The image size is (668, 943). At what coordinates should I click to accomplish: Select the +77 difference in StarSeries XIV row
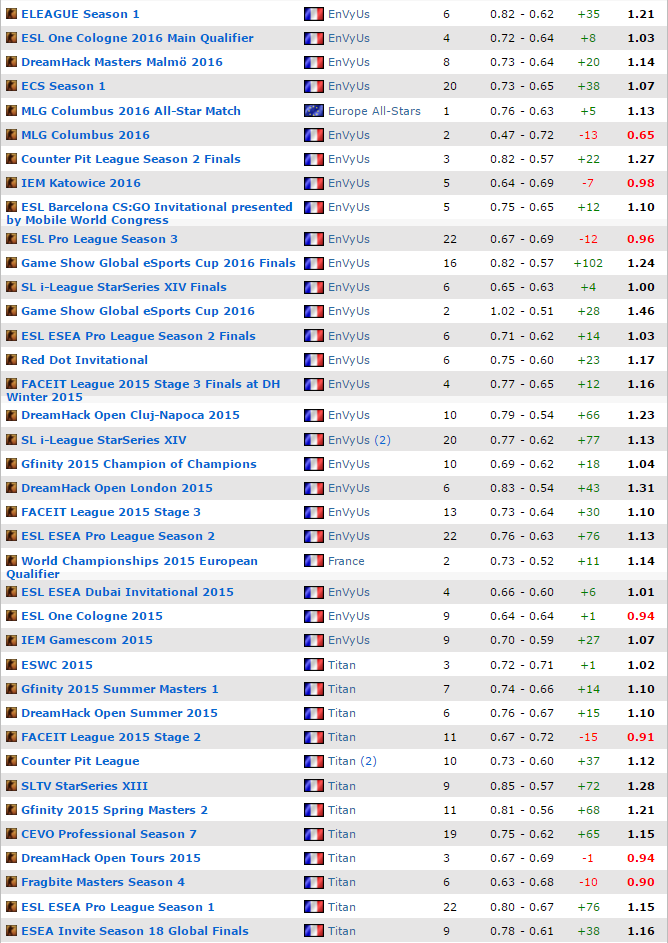(x=588, y=440)
